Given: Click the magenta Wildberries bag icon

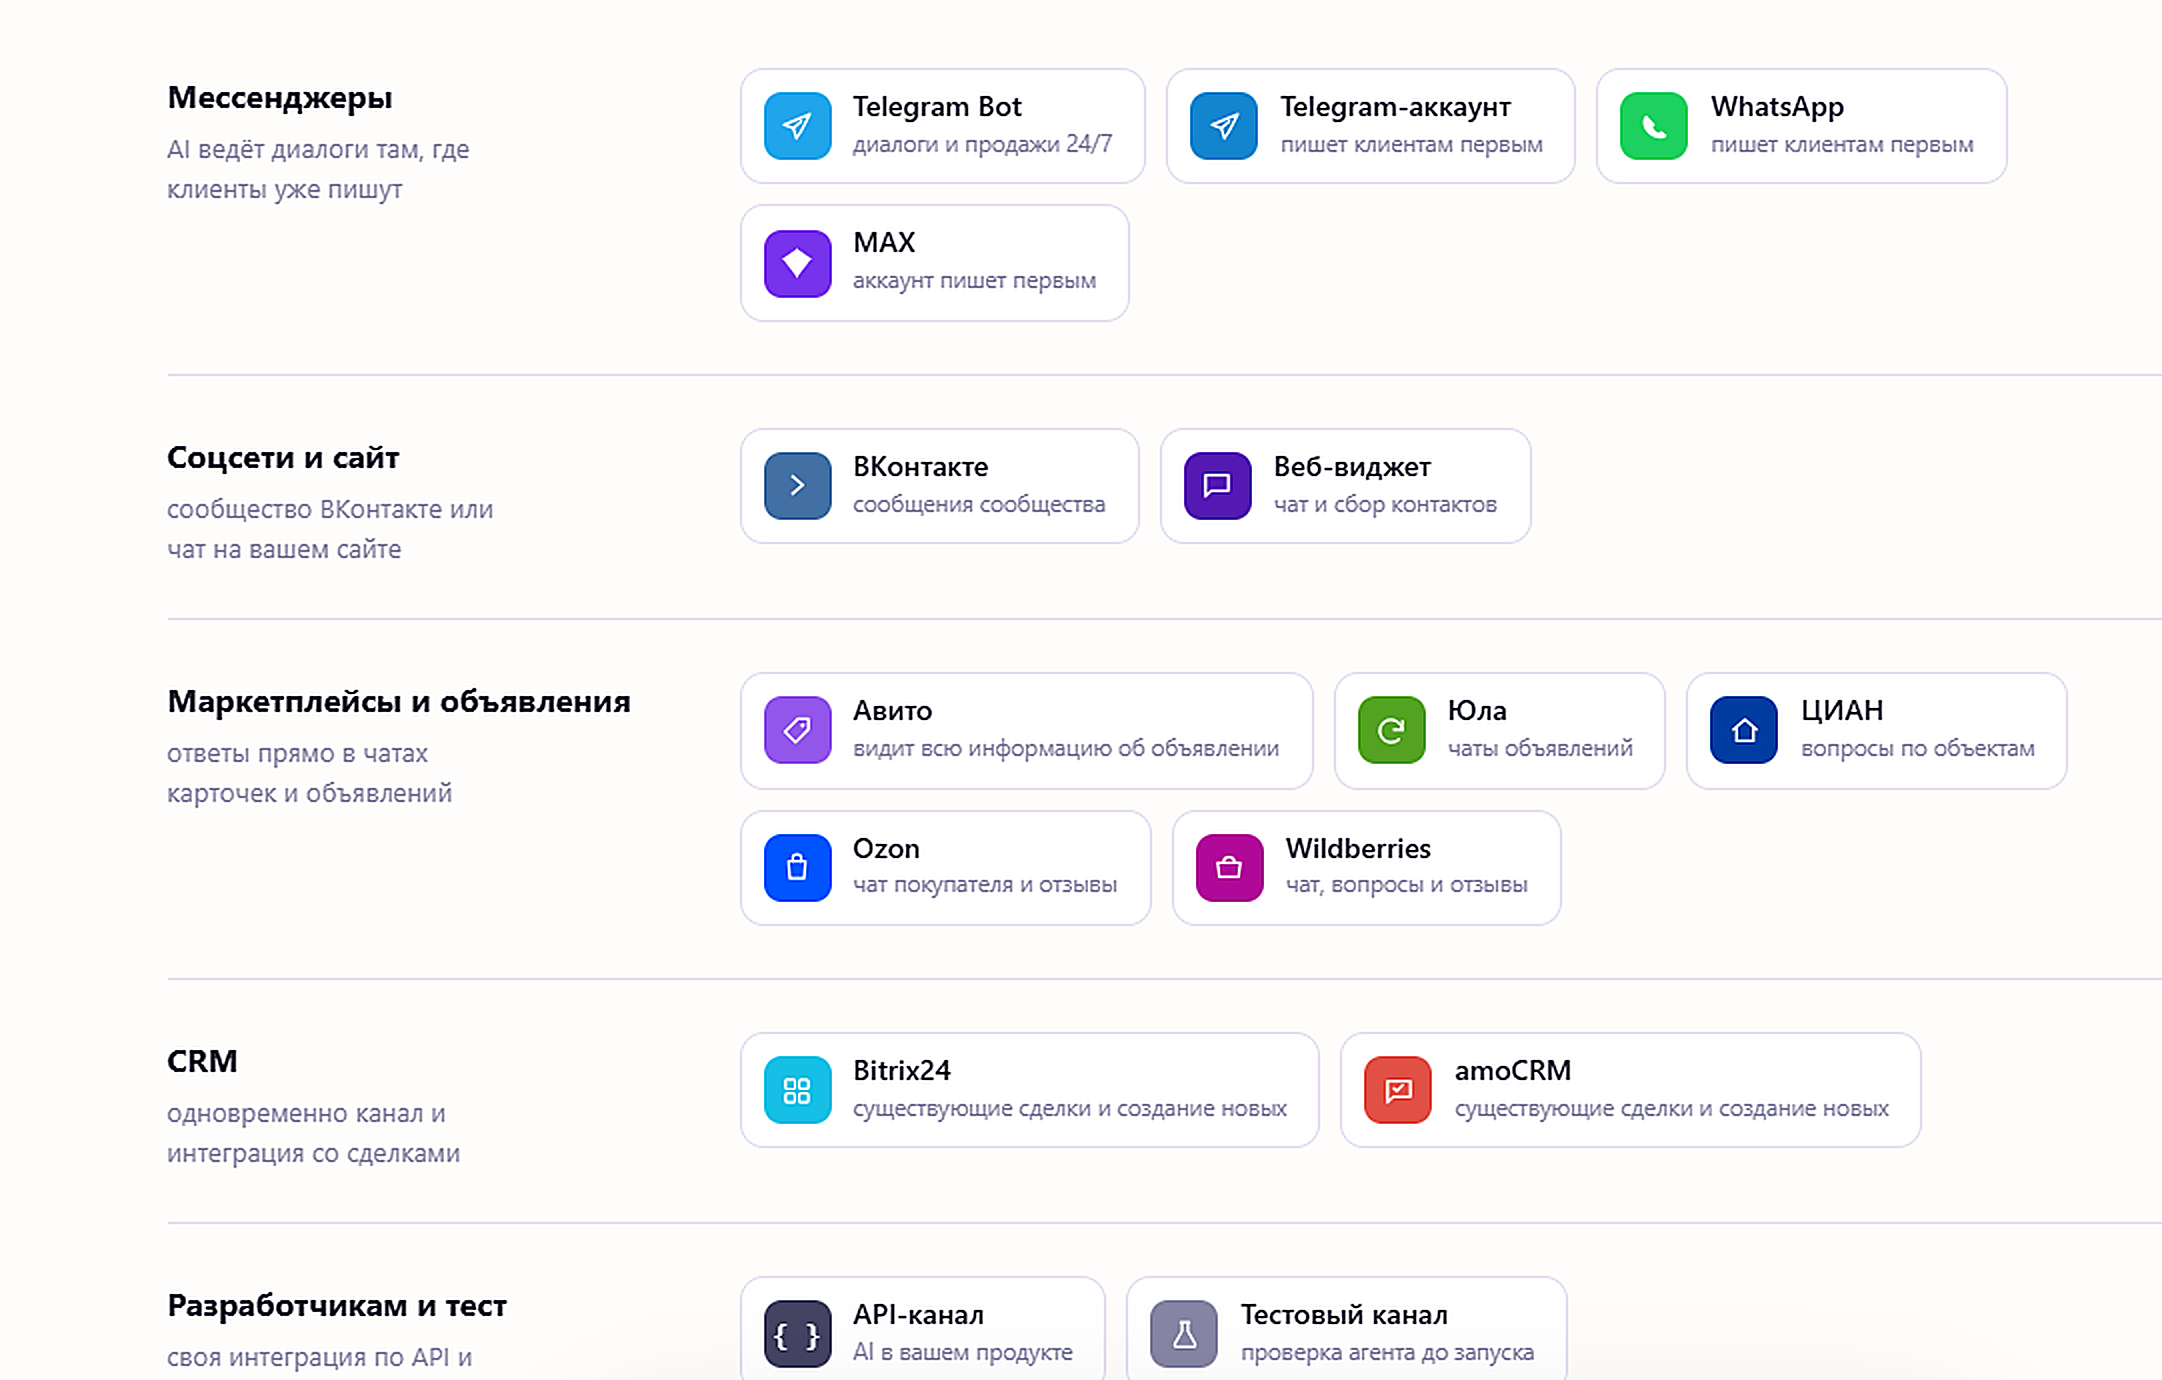Looking at the screenshot, I should coord(1229,868).
